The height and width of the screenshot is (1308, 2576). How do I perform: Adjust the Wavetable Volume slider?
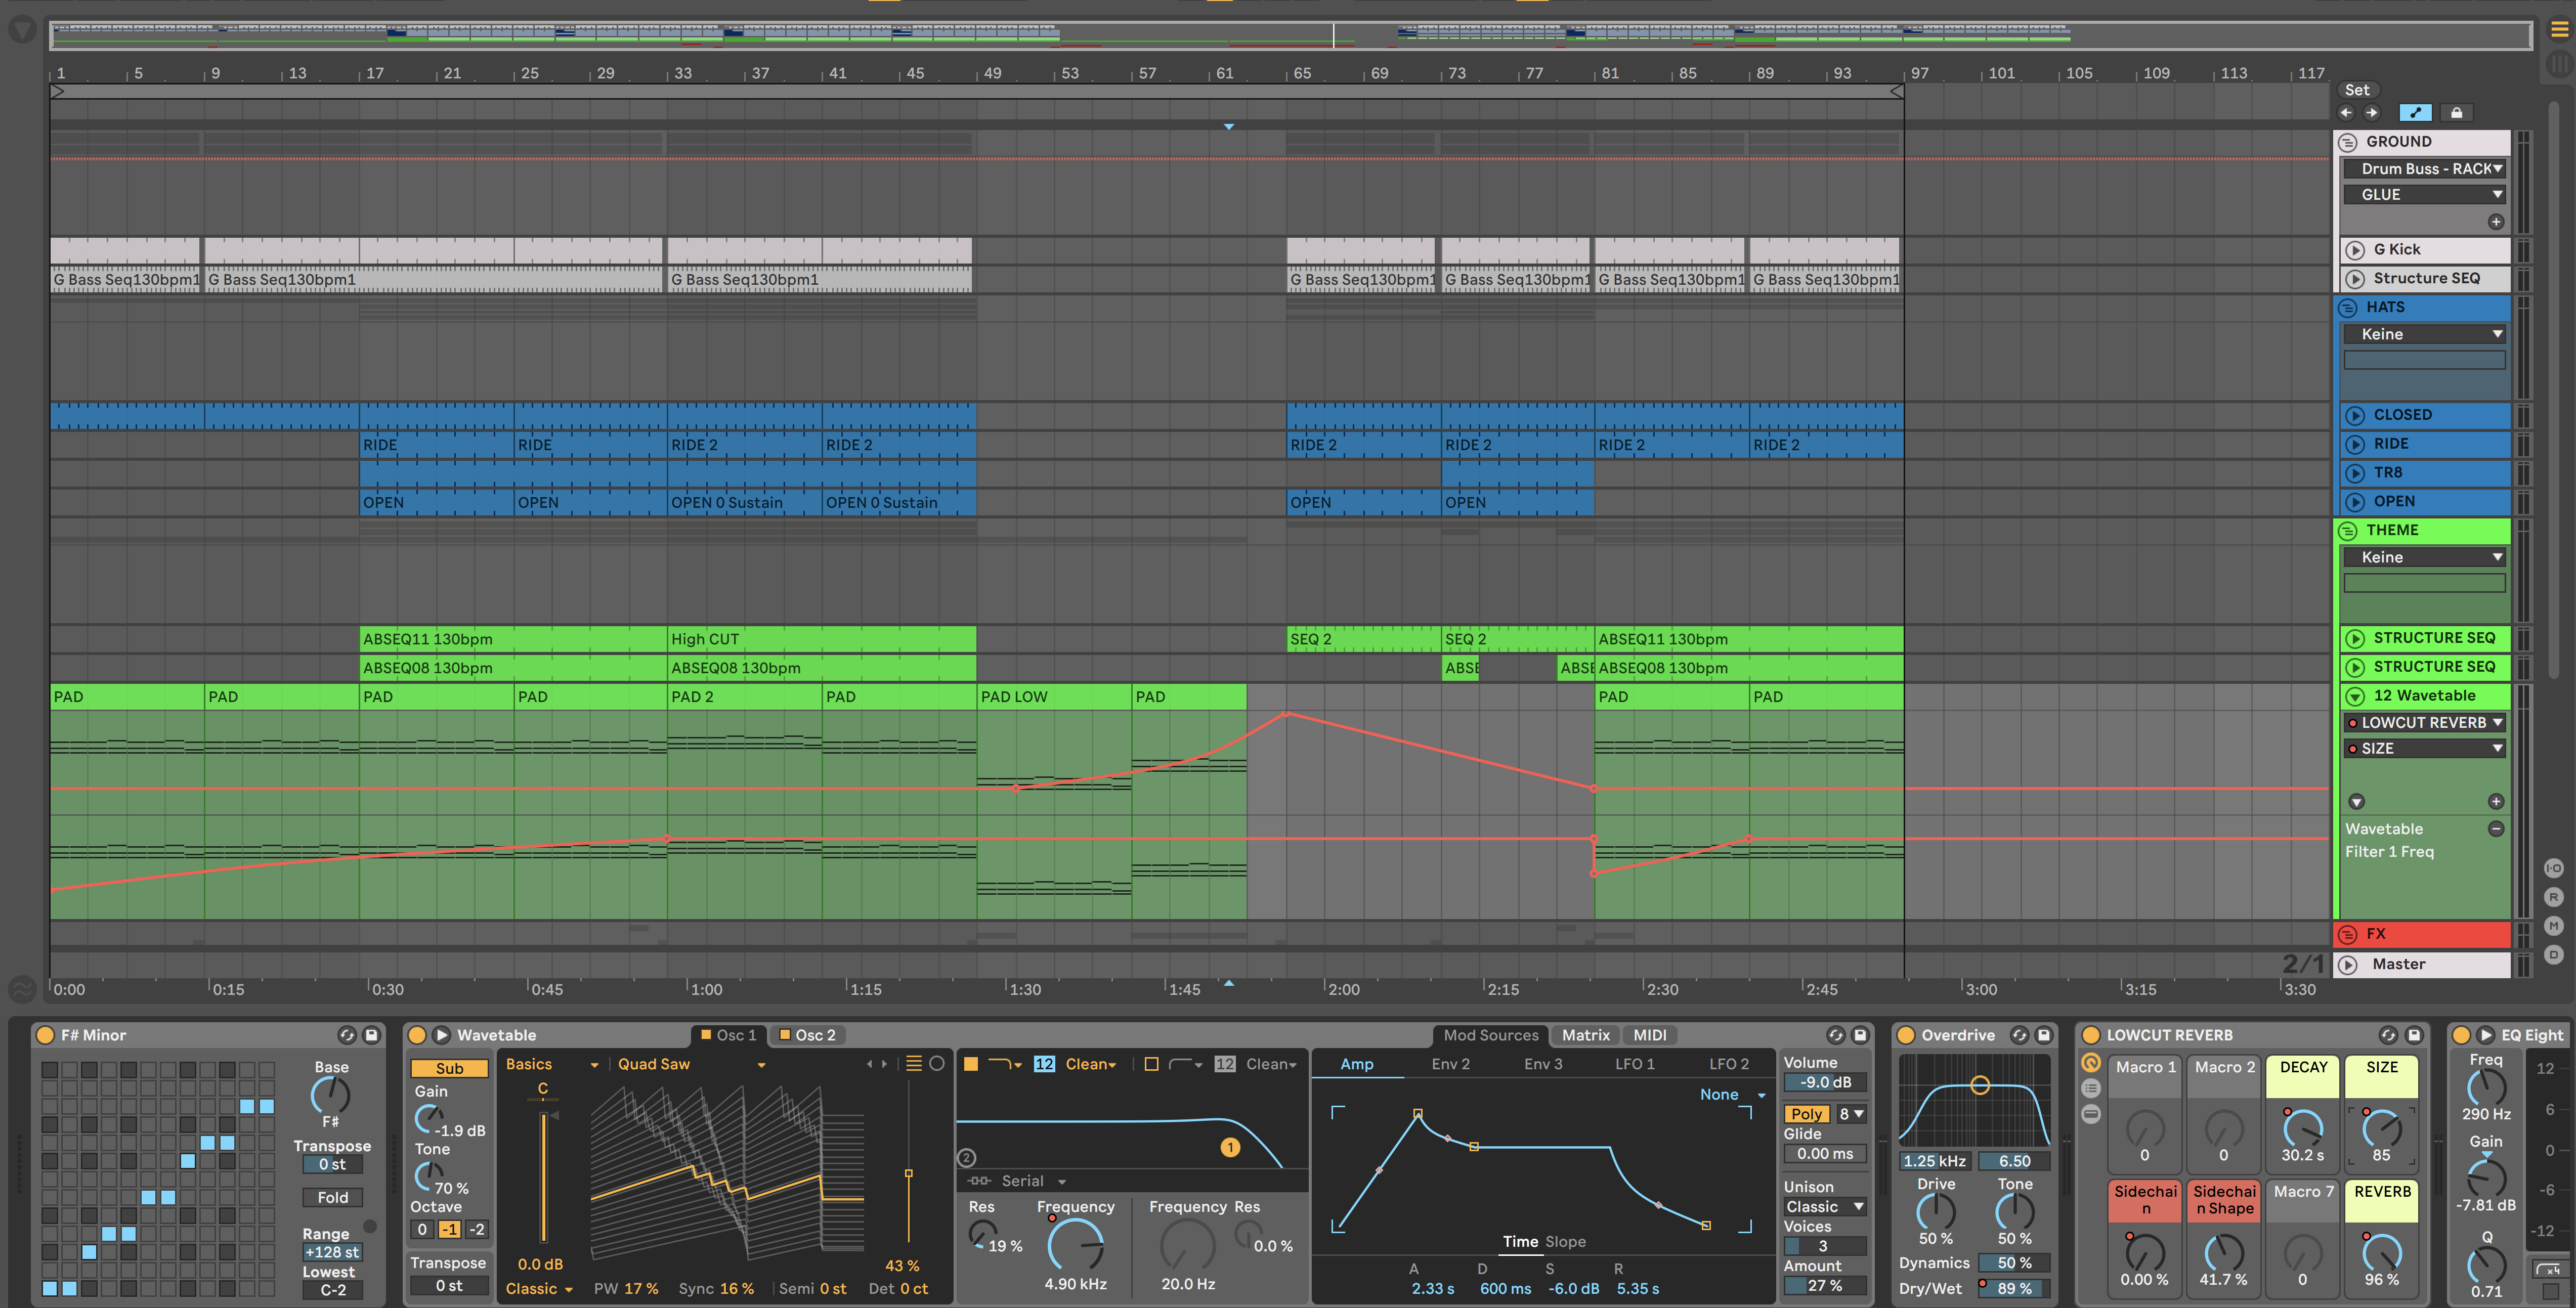1825,1082
